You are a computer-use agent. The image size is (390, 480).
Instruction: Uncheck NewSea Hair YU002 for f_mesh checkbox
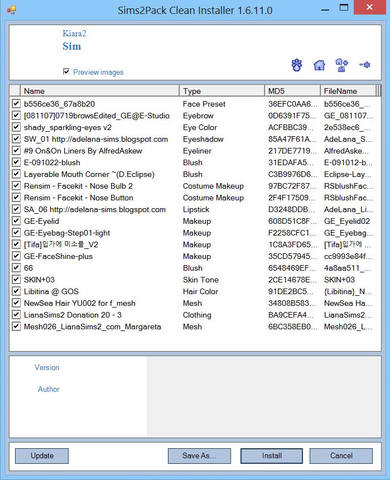pos(16,303)
